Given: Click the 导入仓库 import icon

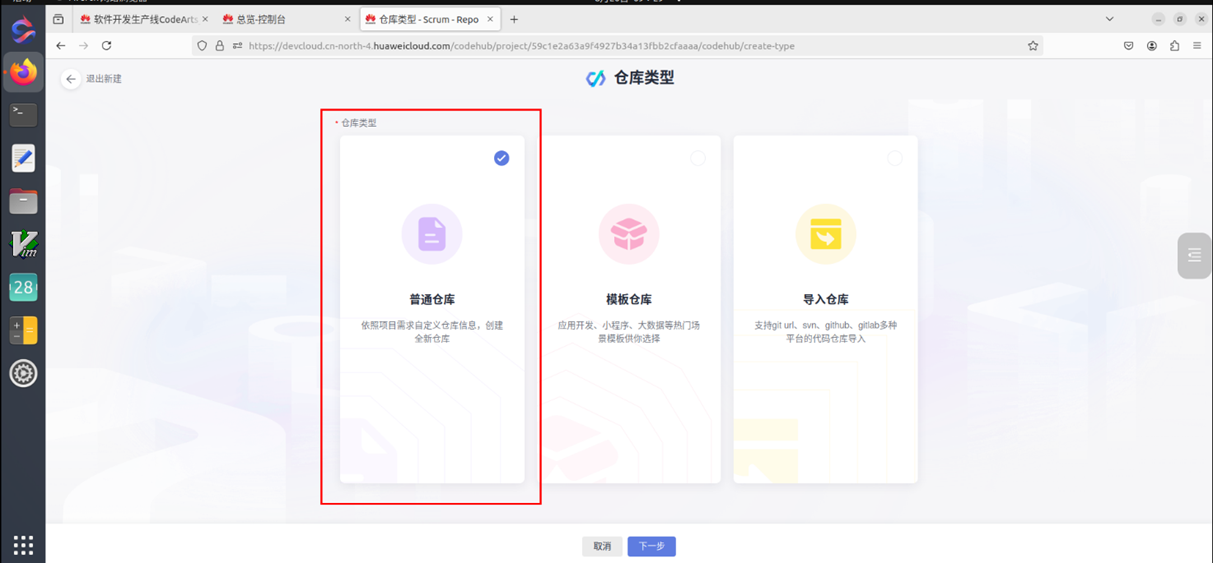Looking at the screenshot, I should pos(826,234).
